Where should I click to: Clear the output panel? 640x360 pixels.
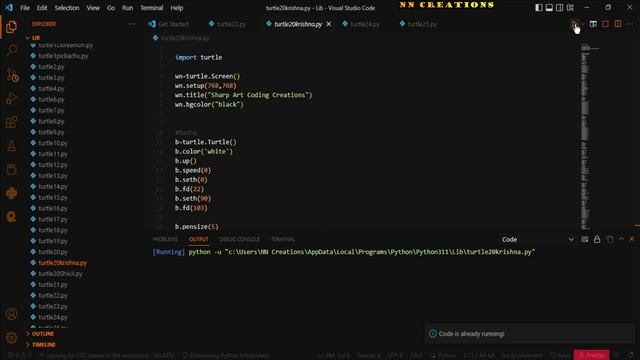click(x=584, y=239)
